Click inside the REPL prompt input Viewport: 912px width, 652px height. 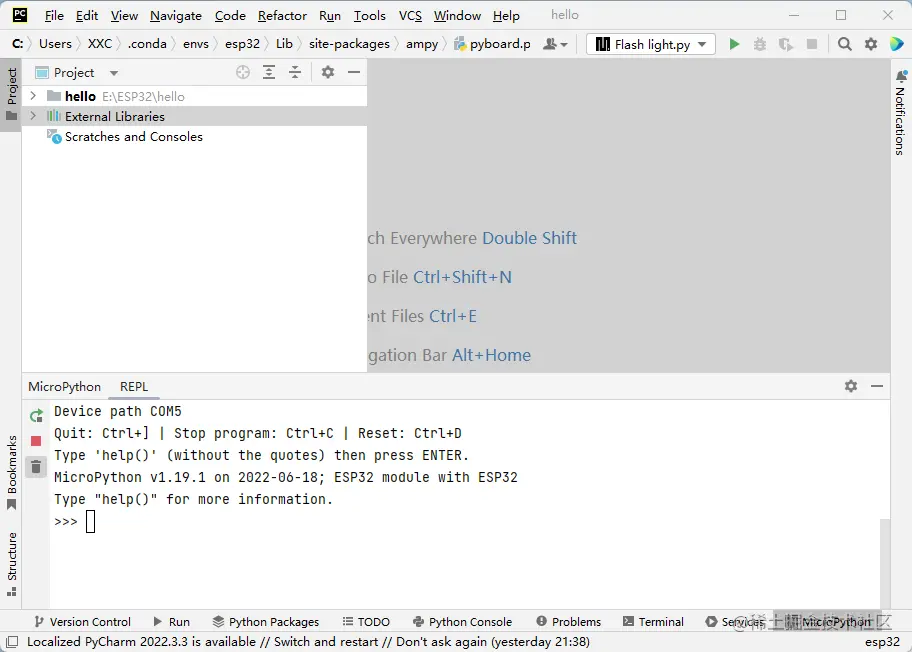pos(89,521)
